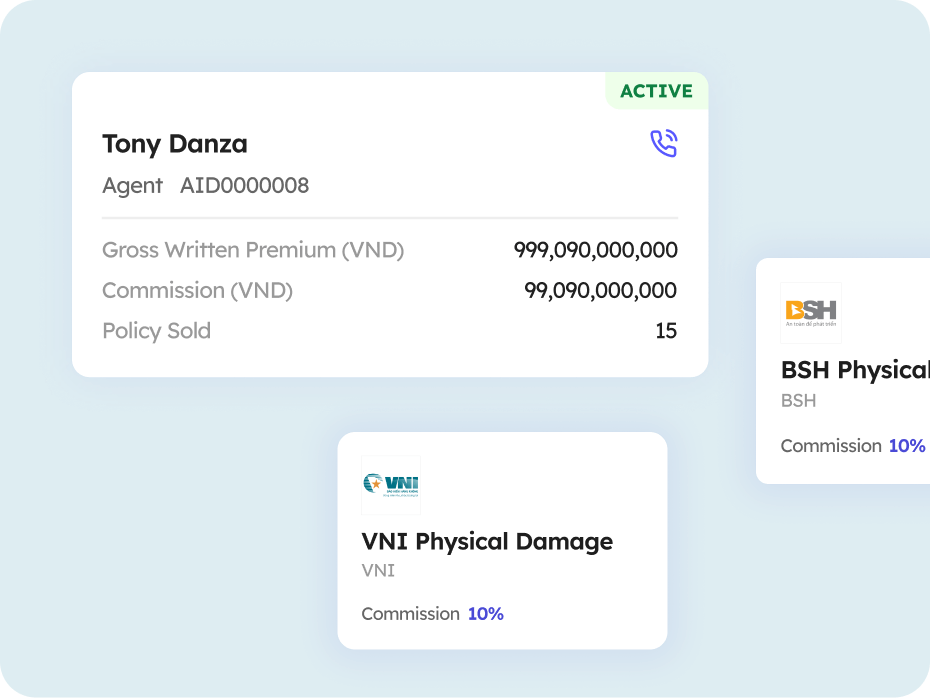Click the 10% commission on VNI card
Screen dimensions: 930x698
point(485,614)
